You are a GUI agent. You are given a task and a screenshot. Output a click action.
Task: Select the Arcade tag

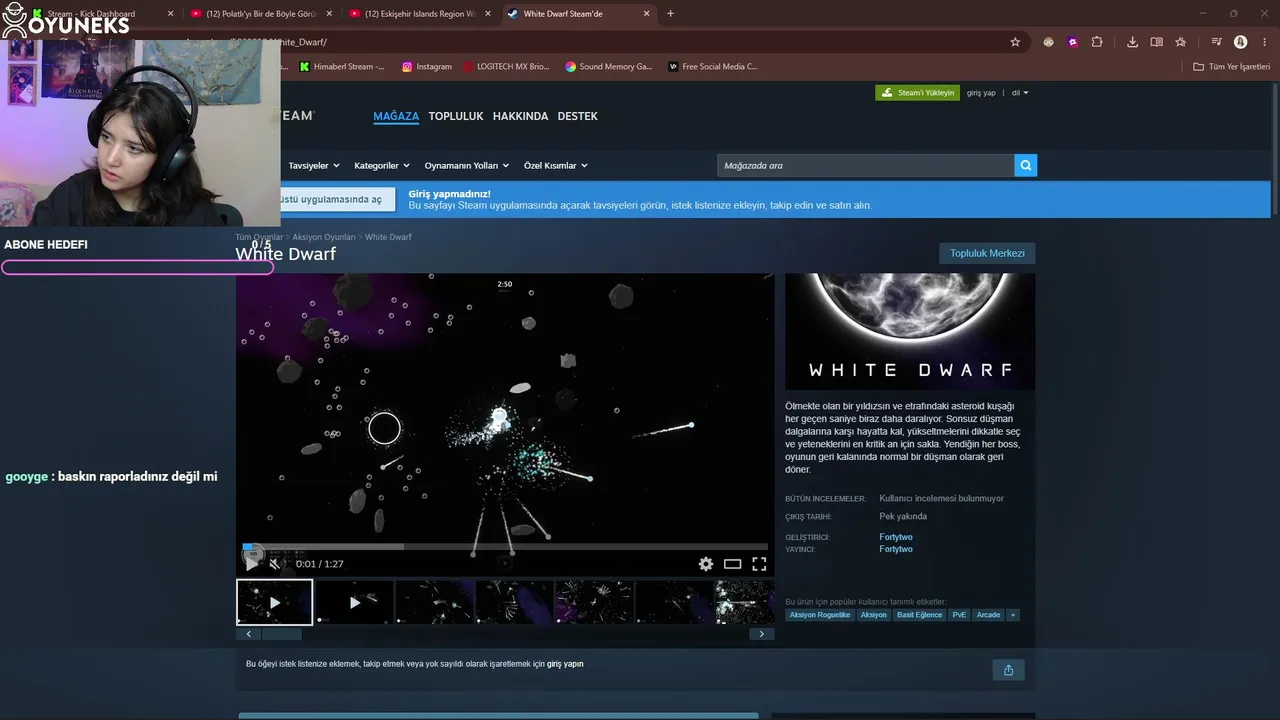pos(988,615)
